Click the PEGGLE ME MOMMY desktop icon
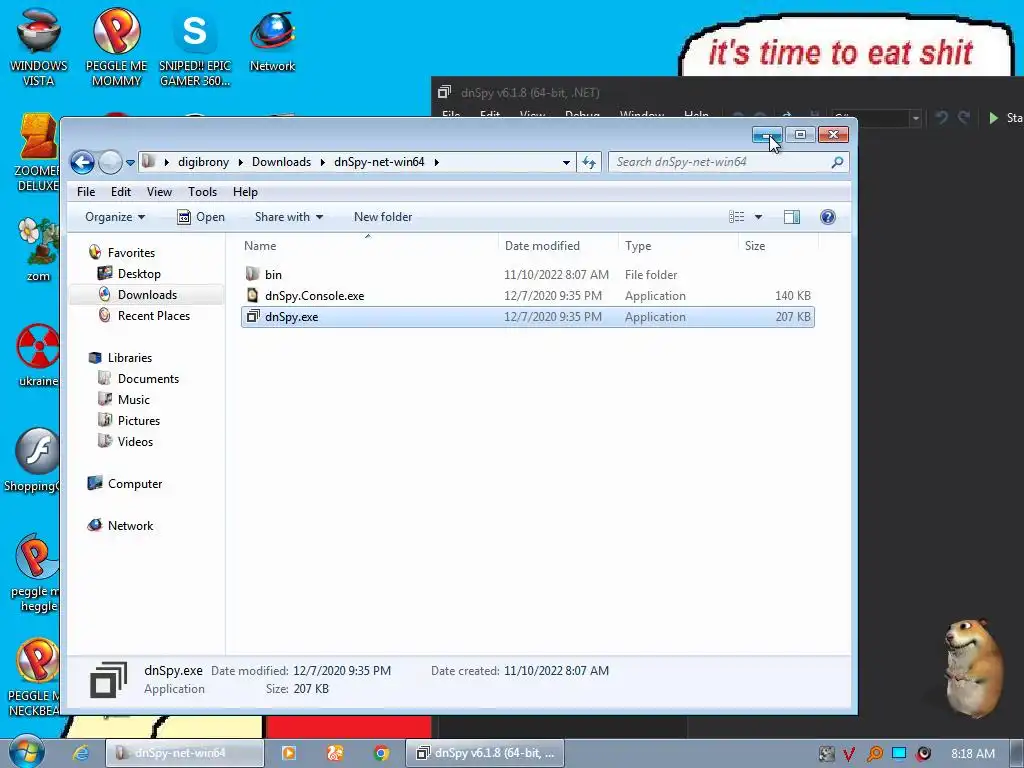Screen dimensions: 1024x768 116,47
